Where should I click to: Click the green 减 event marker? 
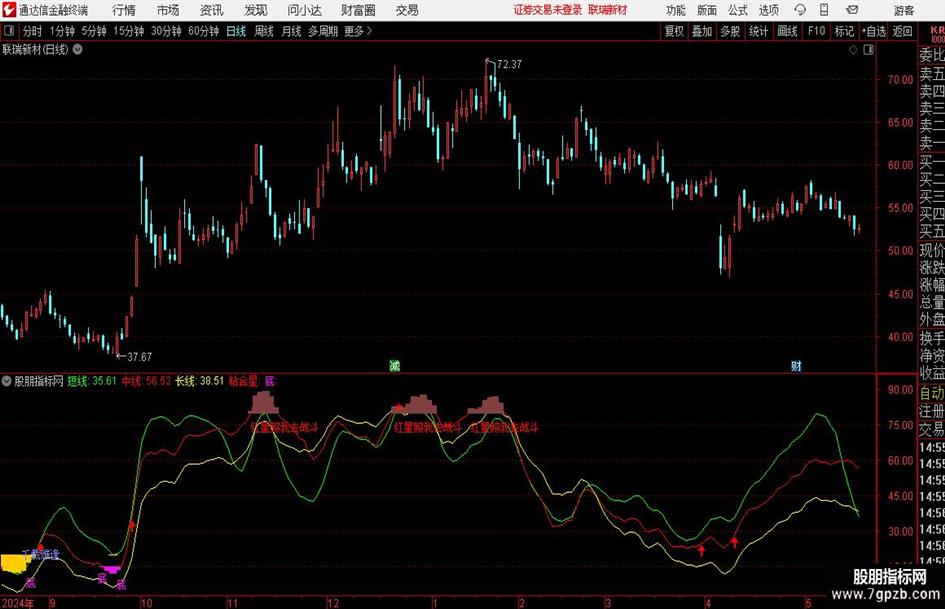tap(395, 365)
